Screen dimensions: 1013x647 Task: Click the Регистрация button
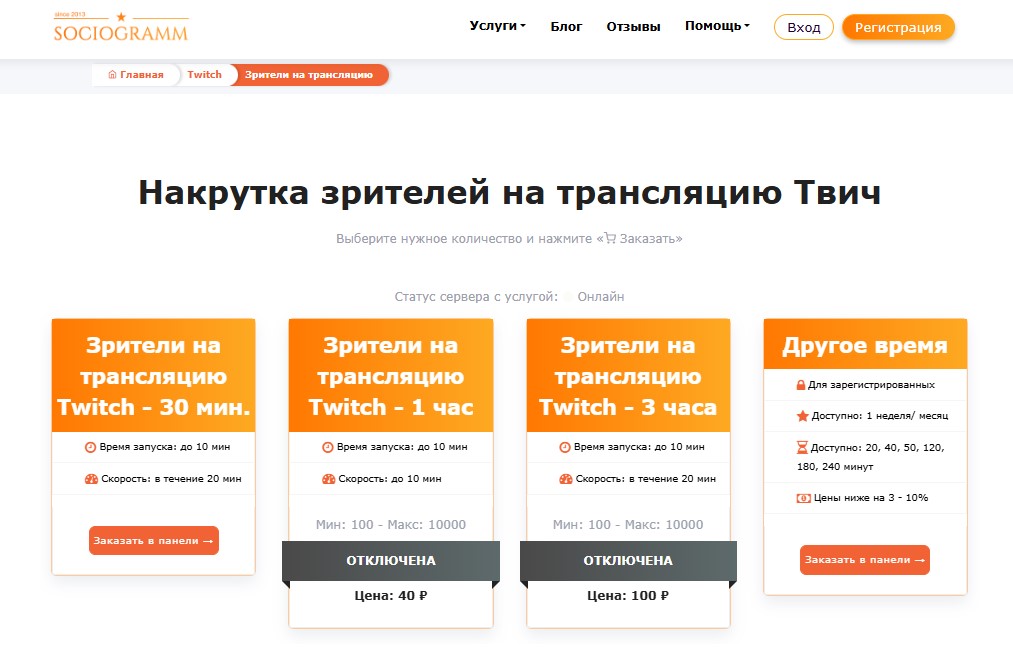898,27
